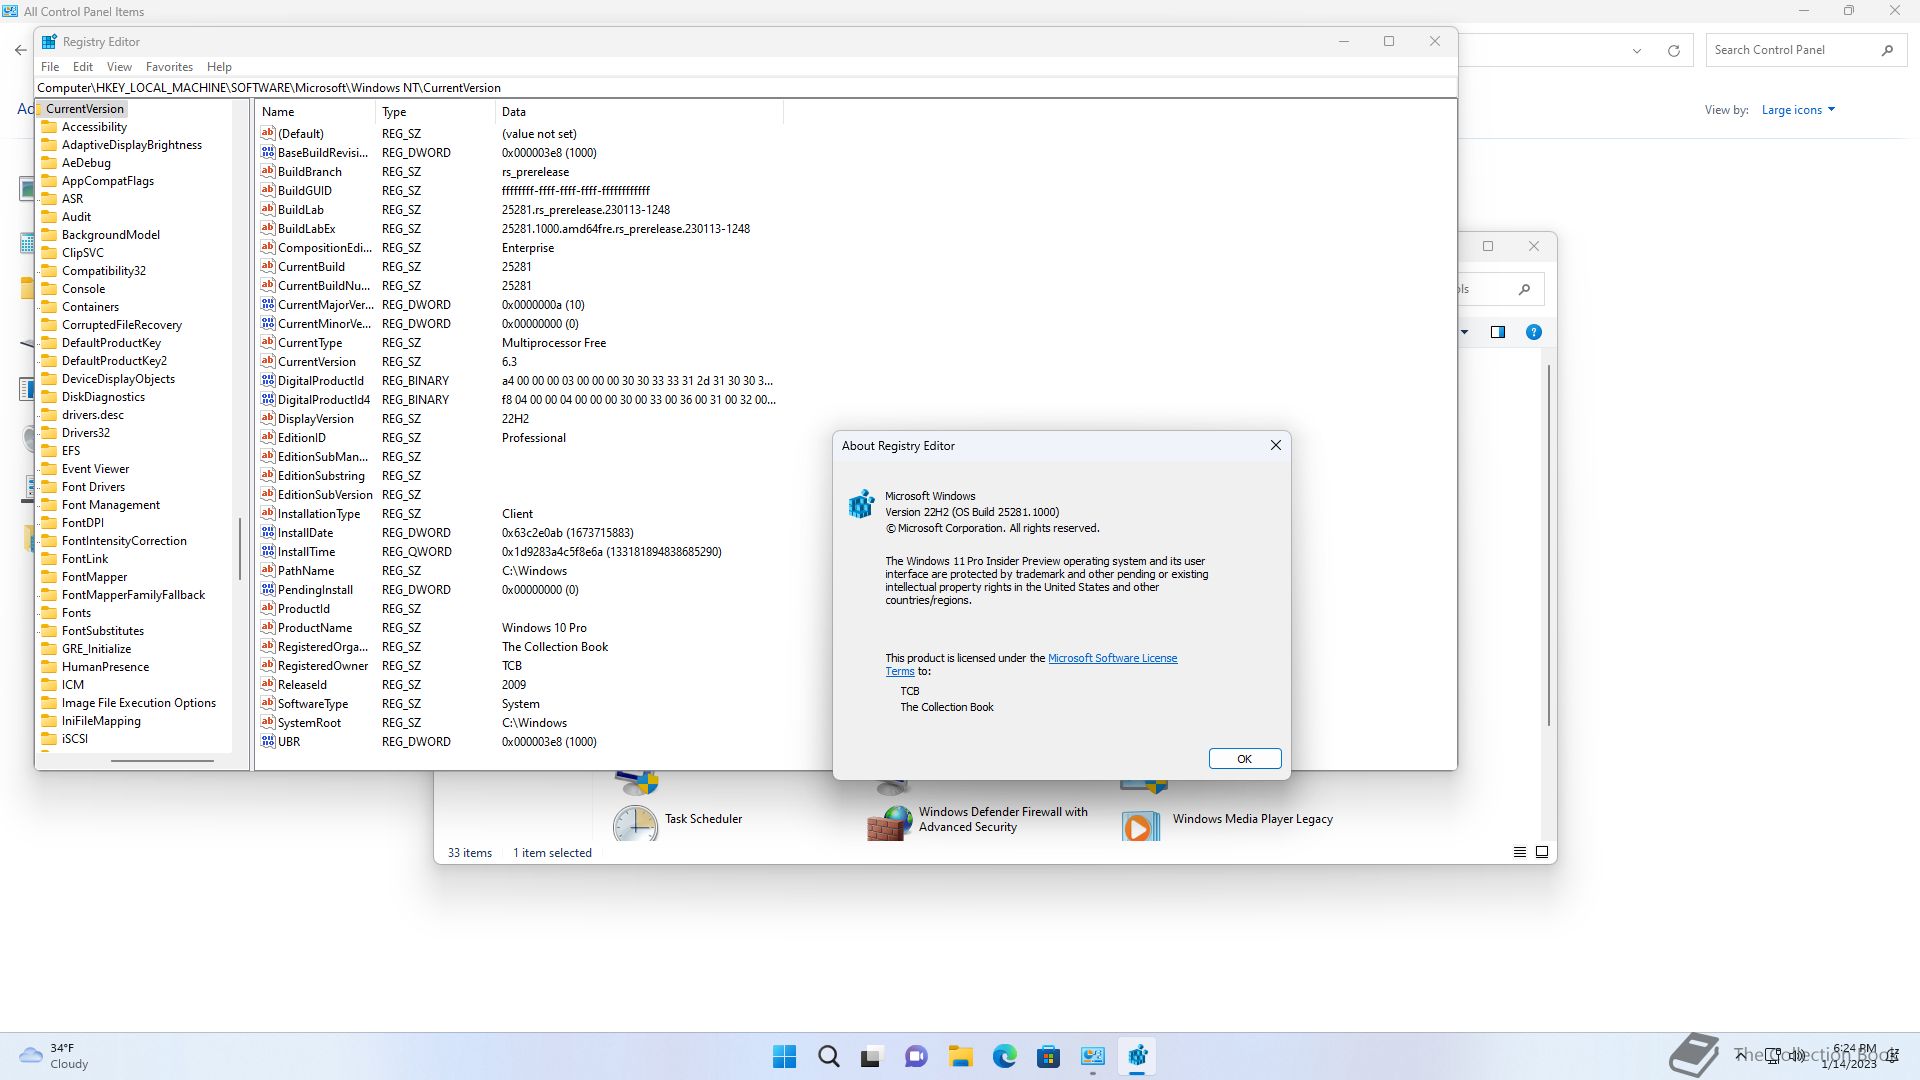The image size is (1920, 1080).
Task: Click the ProductName string value icon
Action: coord(268,628)
